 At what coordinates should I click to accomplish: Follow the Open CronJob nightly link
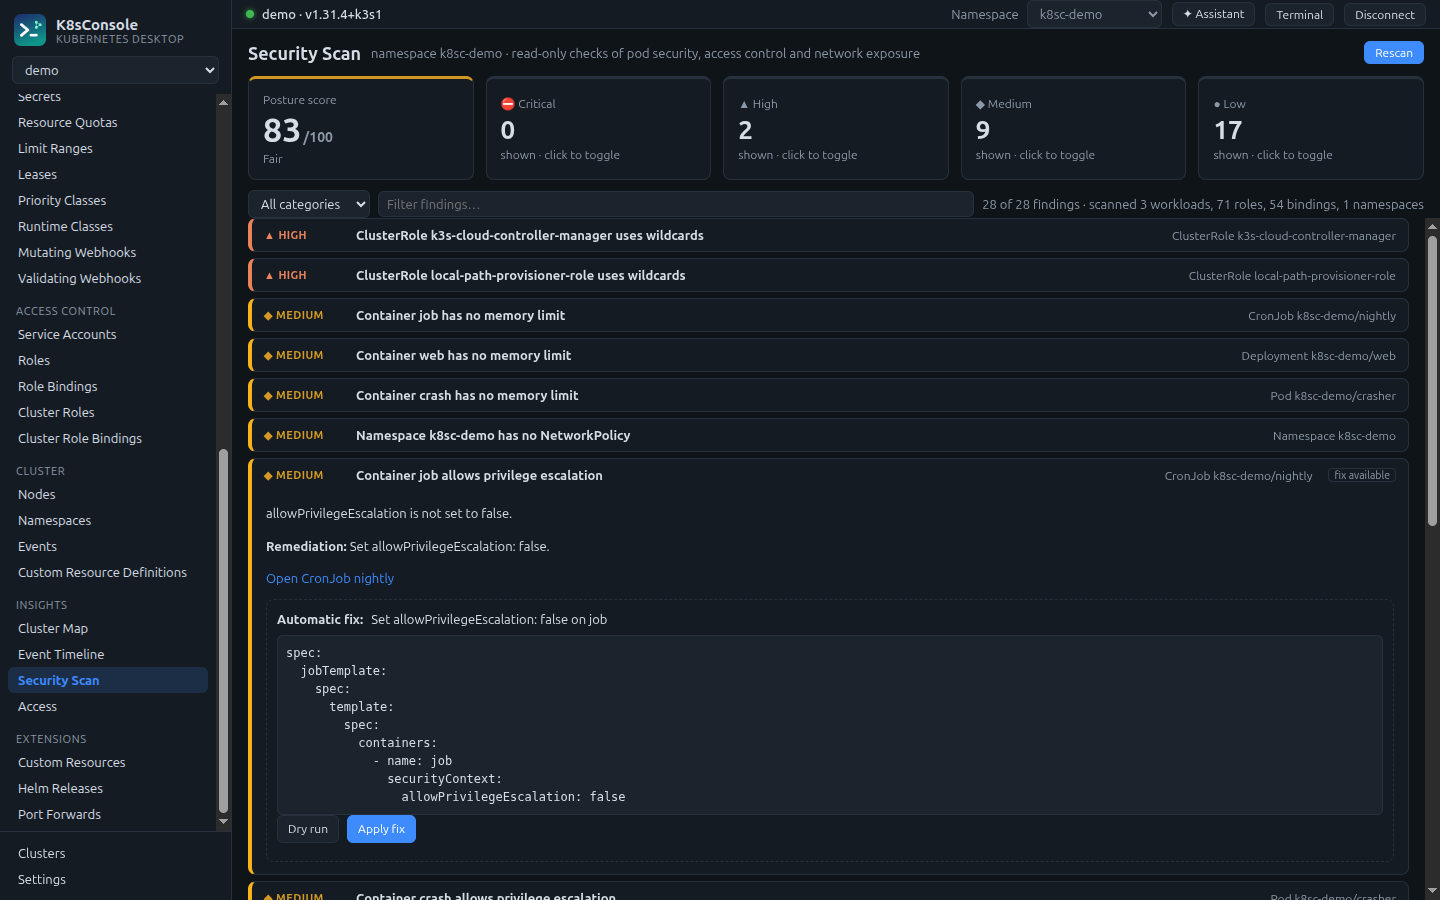click(x=330, y=578)
